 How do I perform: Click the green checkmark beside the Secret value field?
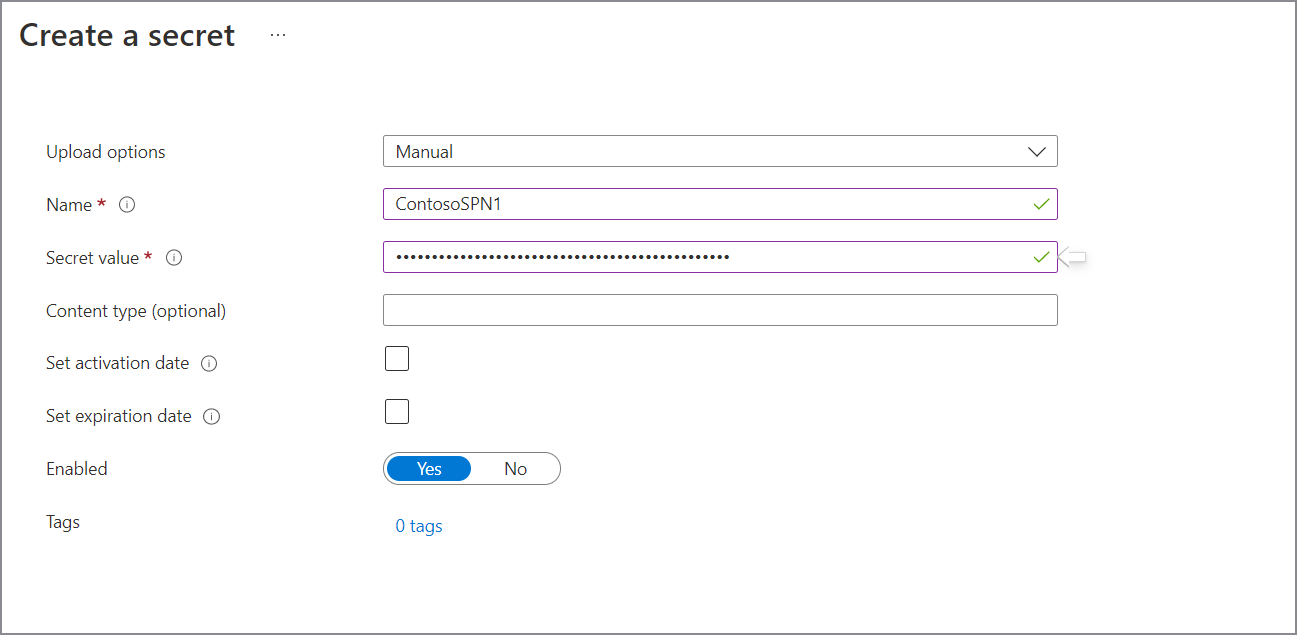pyautogui.click(x=1041, y=256)
